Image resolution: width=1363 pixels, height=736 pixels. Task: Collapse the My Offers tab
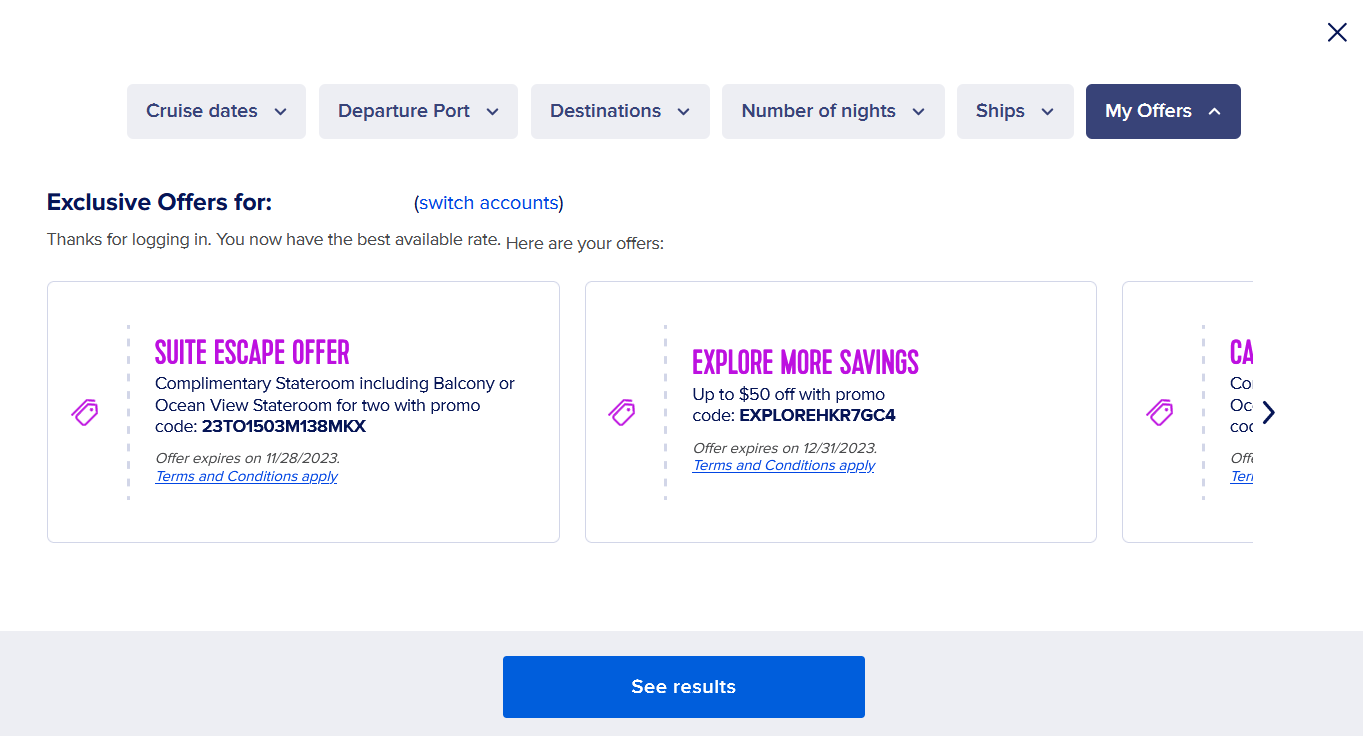click(x=1163, y=111)
